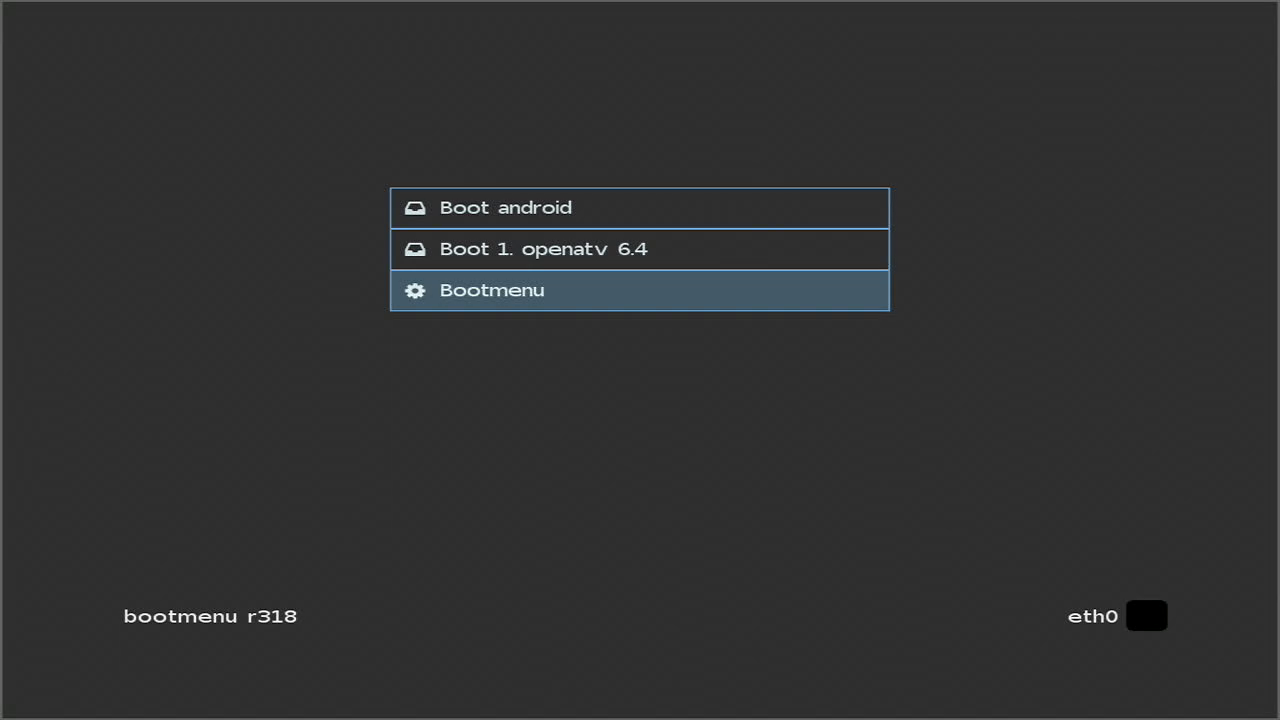Click the word Boot in openatv entry
This screenshot has height=720, width=1280.
464,249
